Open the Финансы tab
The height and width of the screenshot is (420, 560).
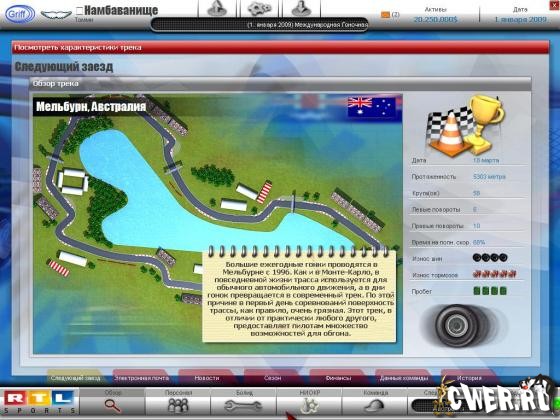point(338,378)
